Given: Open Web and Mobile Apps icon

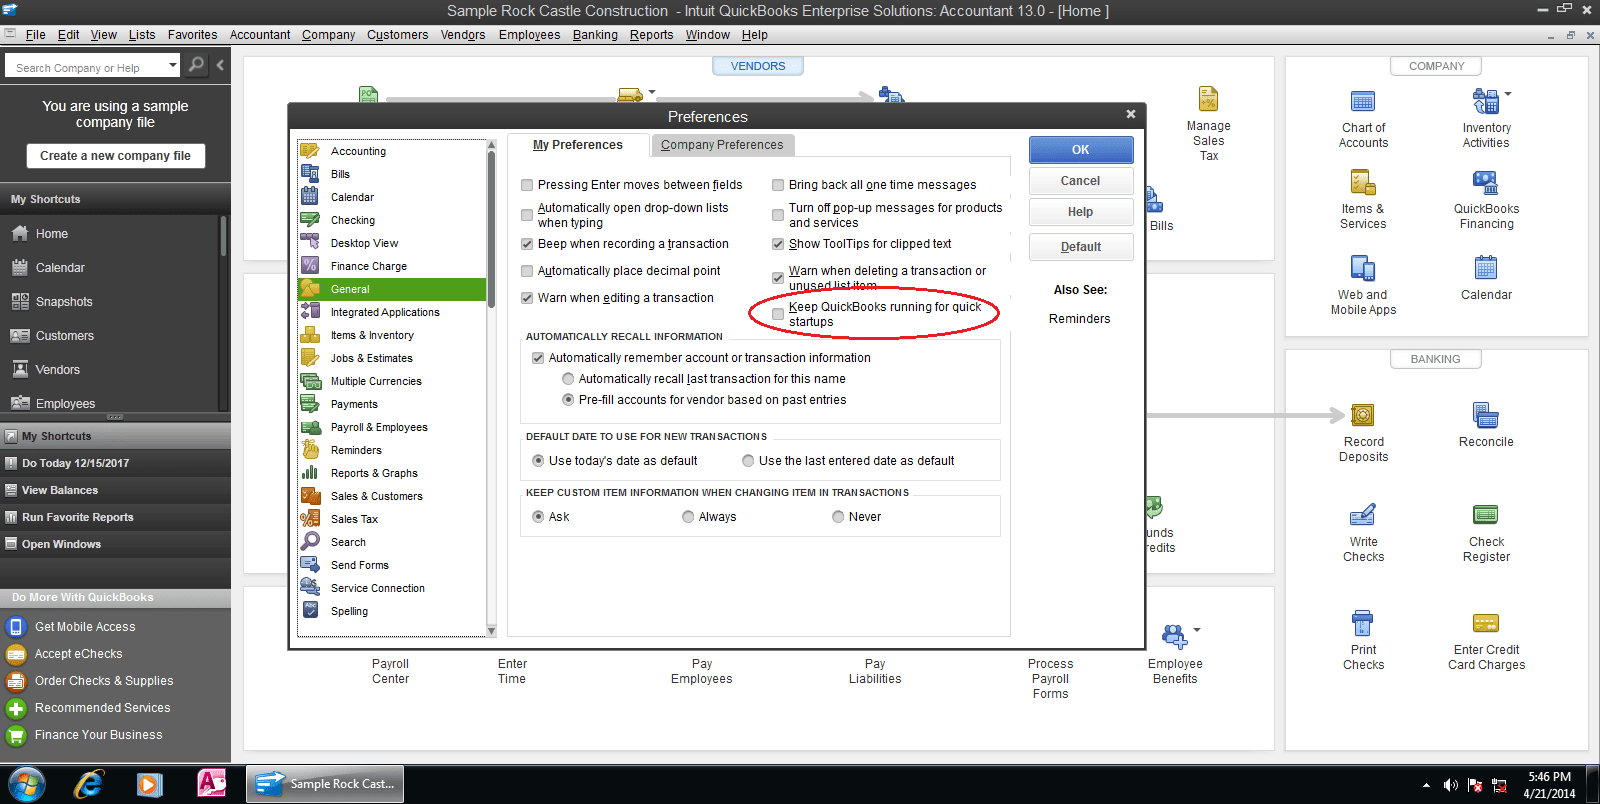Looking at the screenshot, I should 1363,269.
